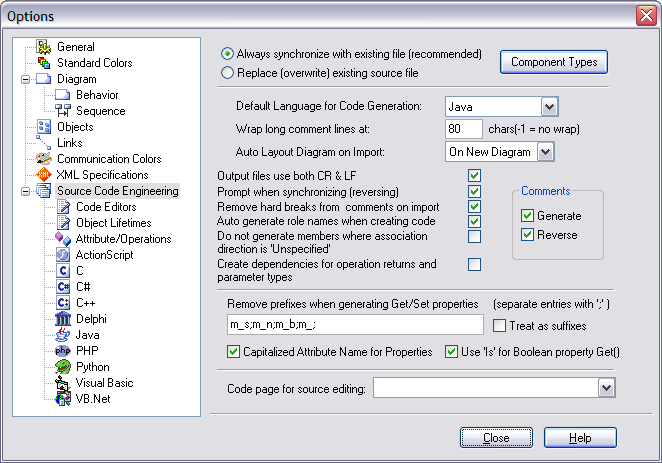This screenshot has width=662, height=463.
Task: Click the Visual Basic icon
Action: click(x=62, y=383)
